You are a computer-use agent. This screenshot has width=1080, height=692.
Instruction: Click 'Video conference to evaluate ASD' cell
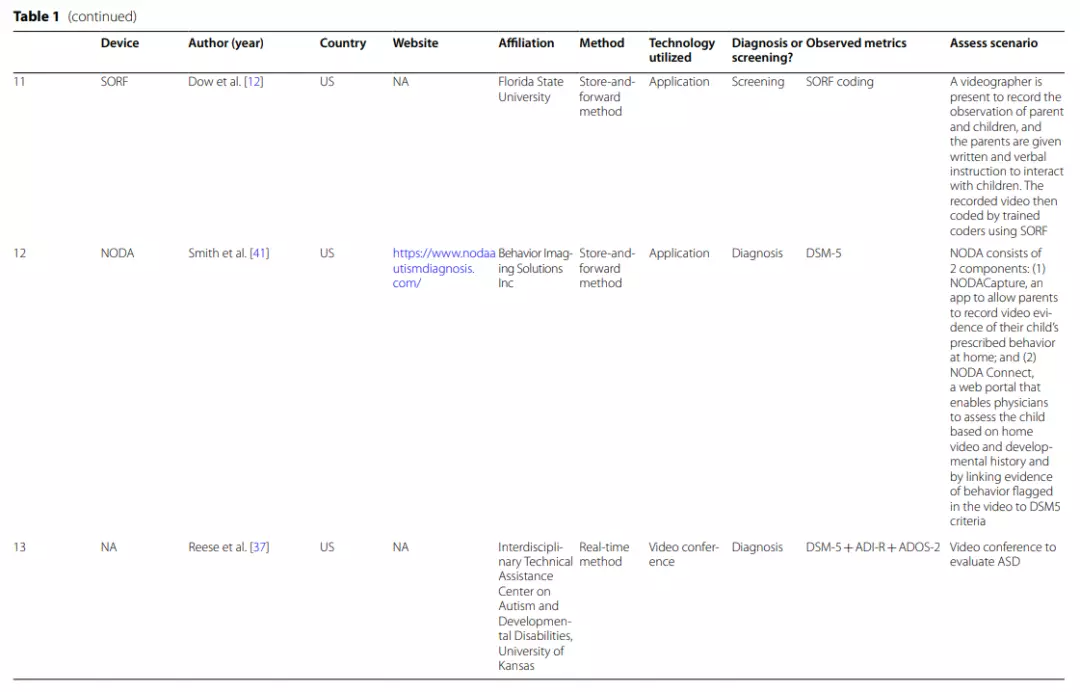click(1002, 554)
